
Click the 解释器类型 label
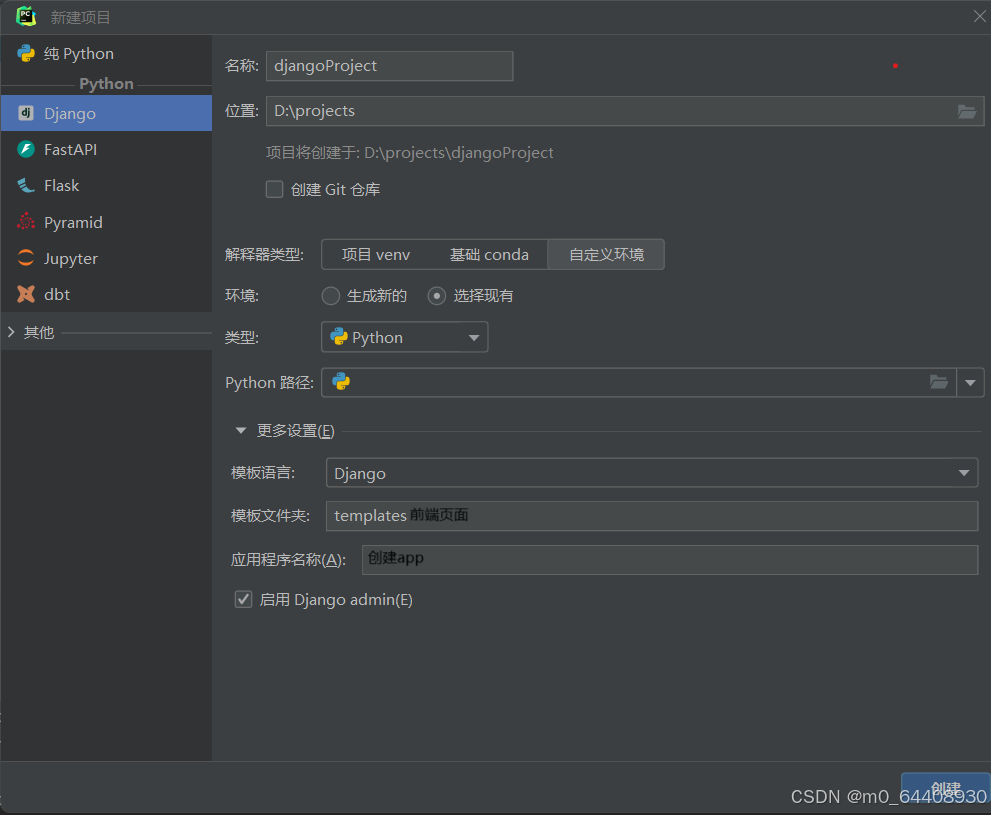(264, 255)
